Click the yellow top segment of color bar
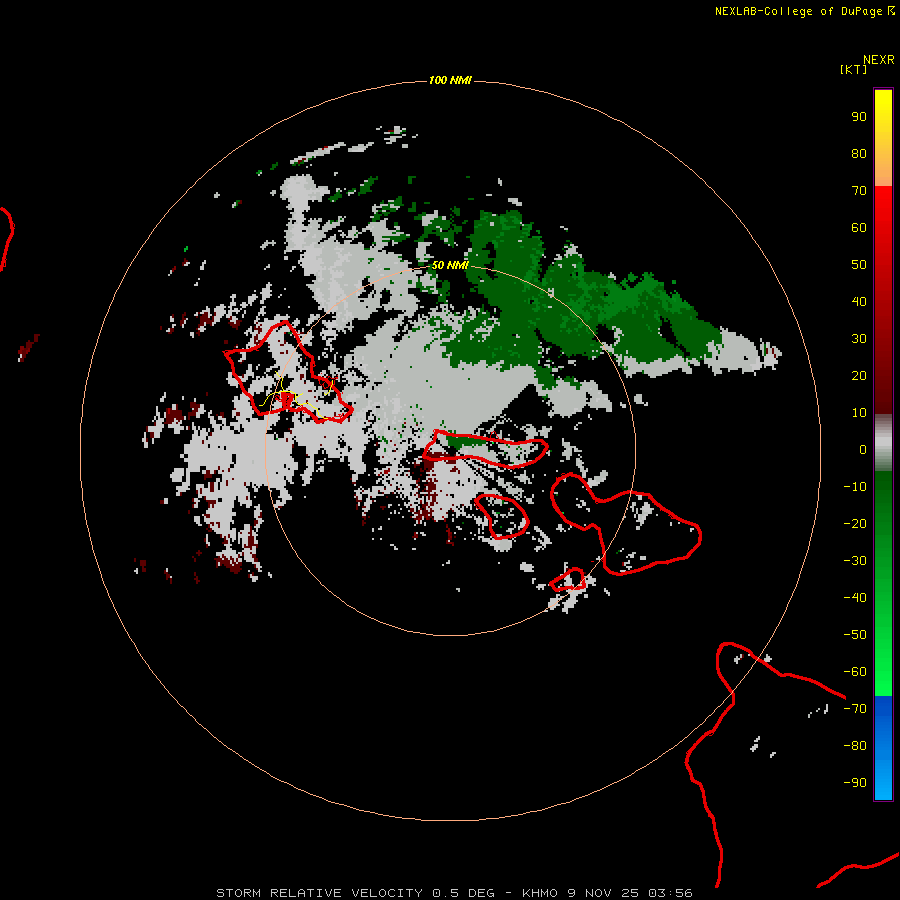900x900 pixels. [883, 137]
